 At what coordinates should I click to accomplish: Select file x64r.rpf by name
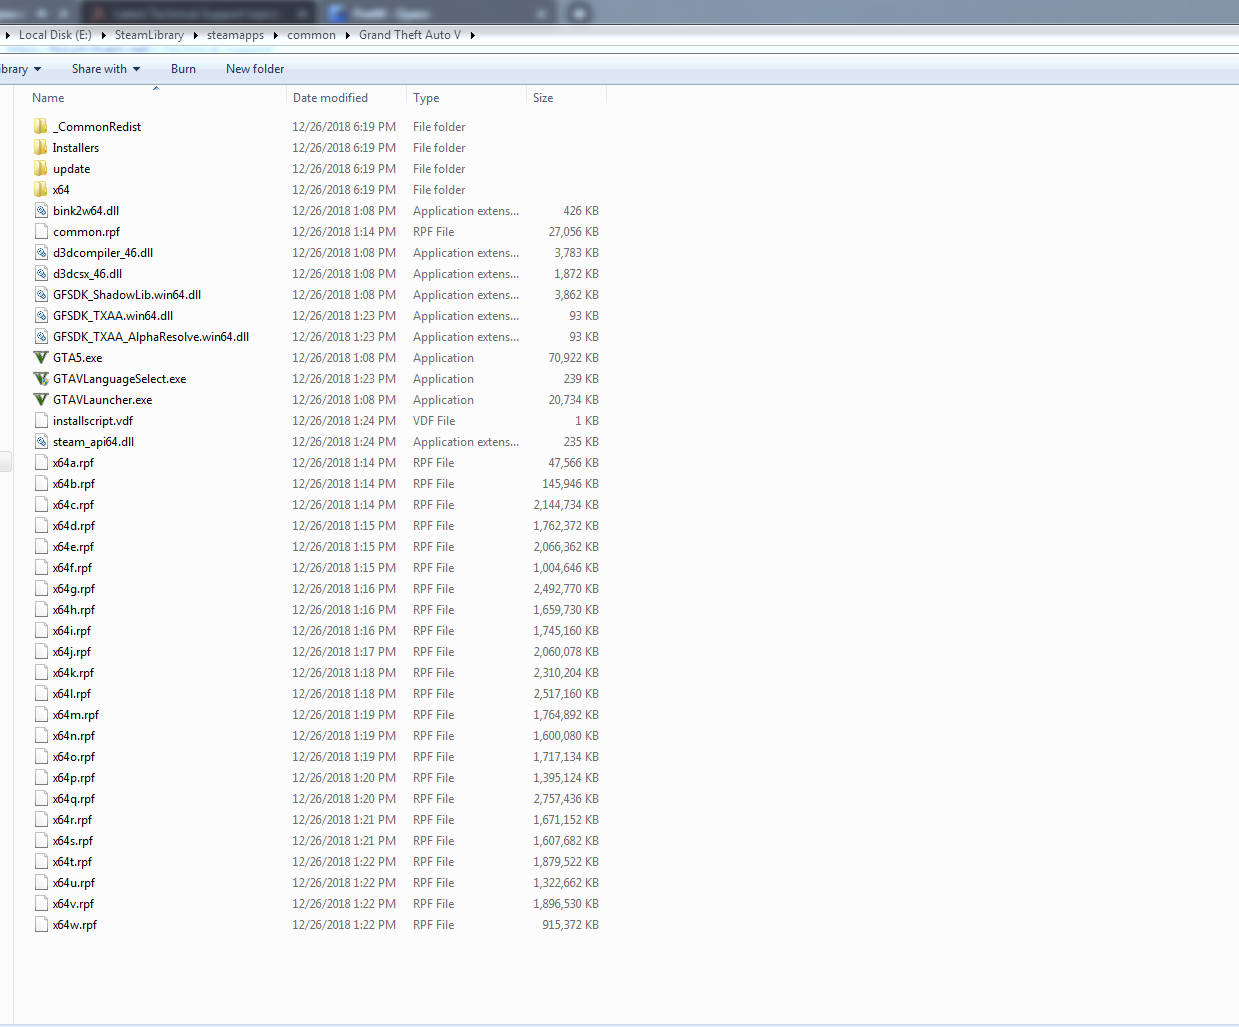[x=73, y=820]
